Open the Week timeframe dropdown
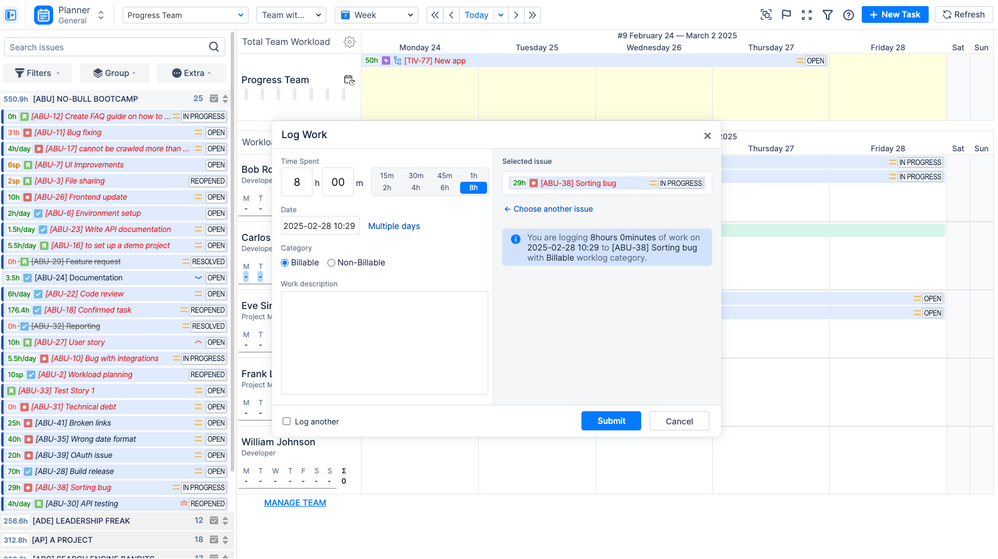This screenshot has height=559, width=998. (376, 15)
